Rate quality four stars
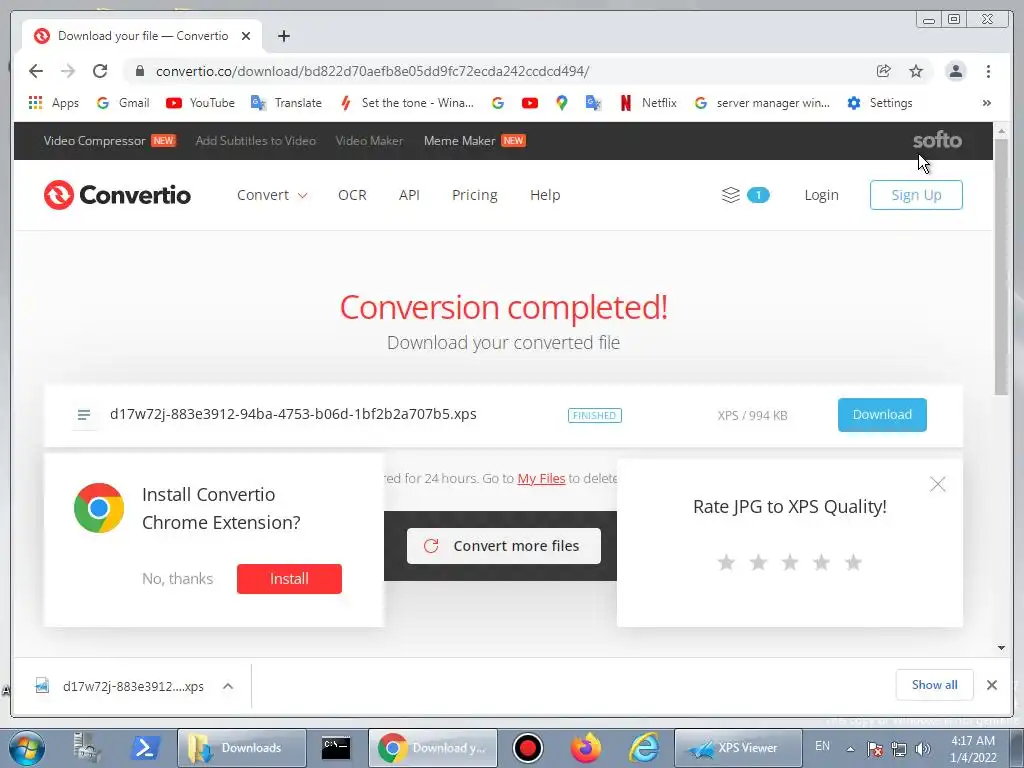The height and width of the screenshot is (768, 1024). tap(822, 562)
